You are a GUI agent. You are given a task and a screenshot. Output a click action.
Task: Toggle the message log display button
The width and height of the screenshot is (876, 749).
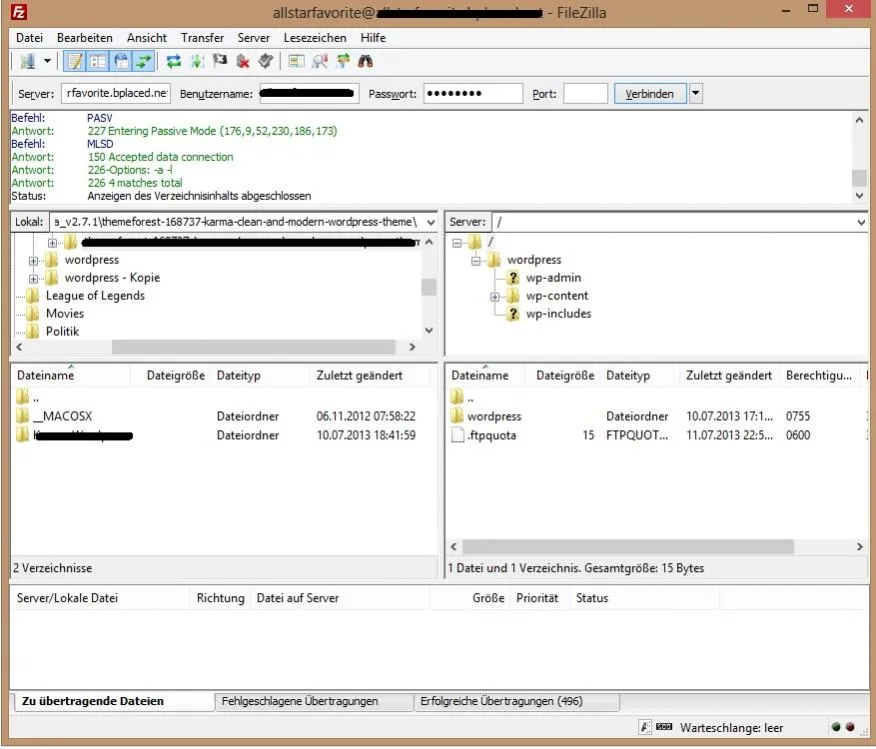75,61
